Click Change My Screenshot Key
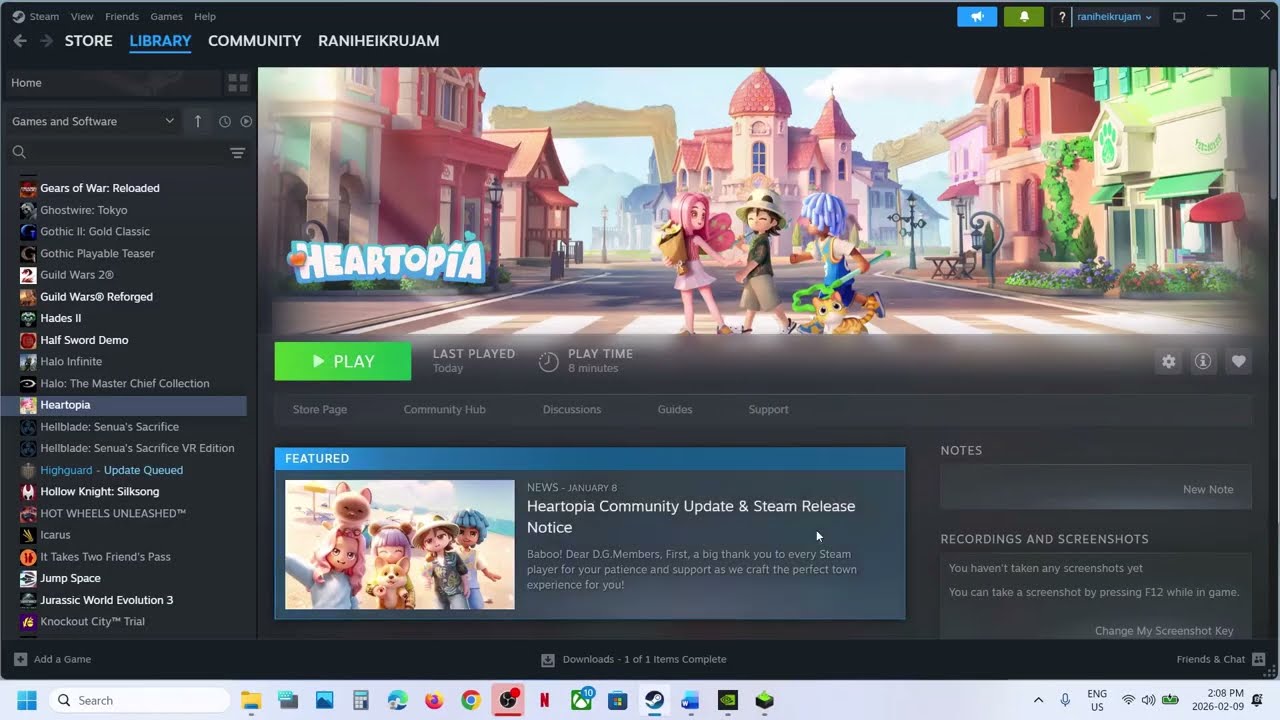This screenshot has height=720, width=1280. [1164, 631]
